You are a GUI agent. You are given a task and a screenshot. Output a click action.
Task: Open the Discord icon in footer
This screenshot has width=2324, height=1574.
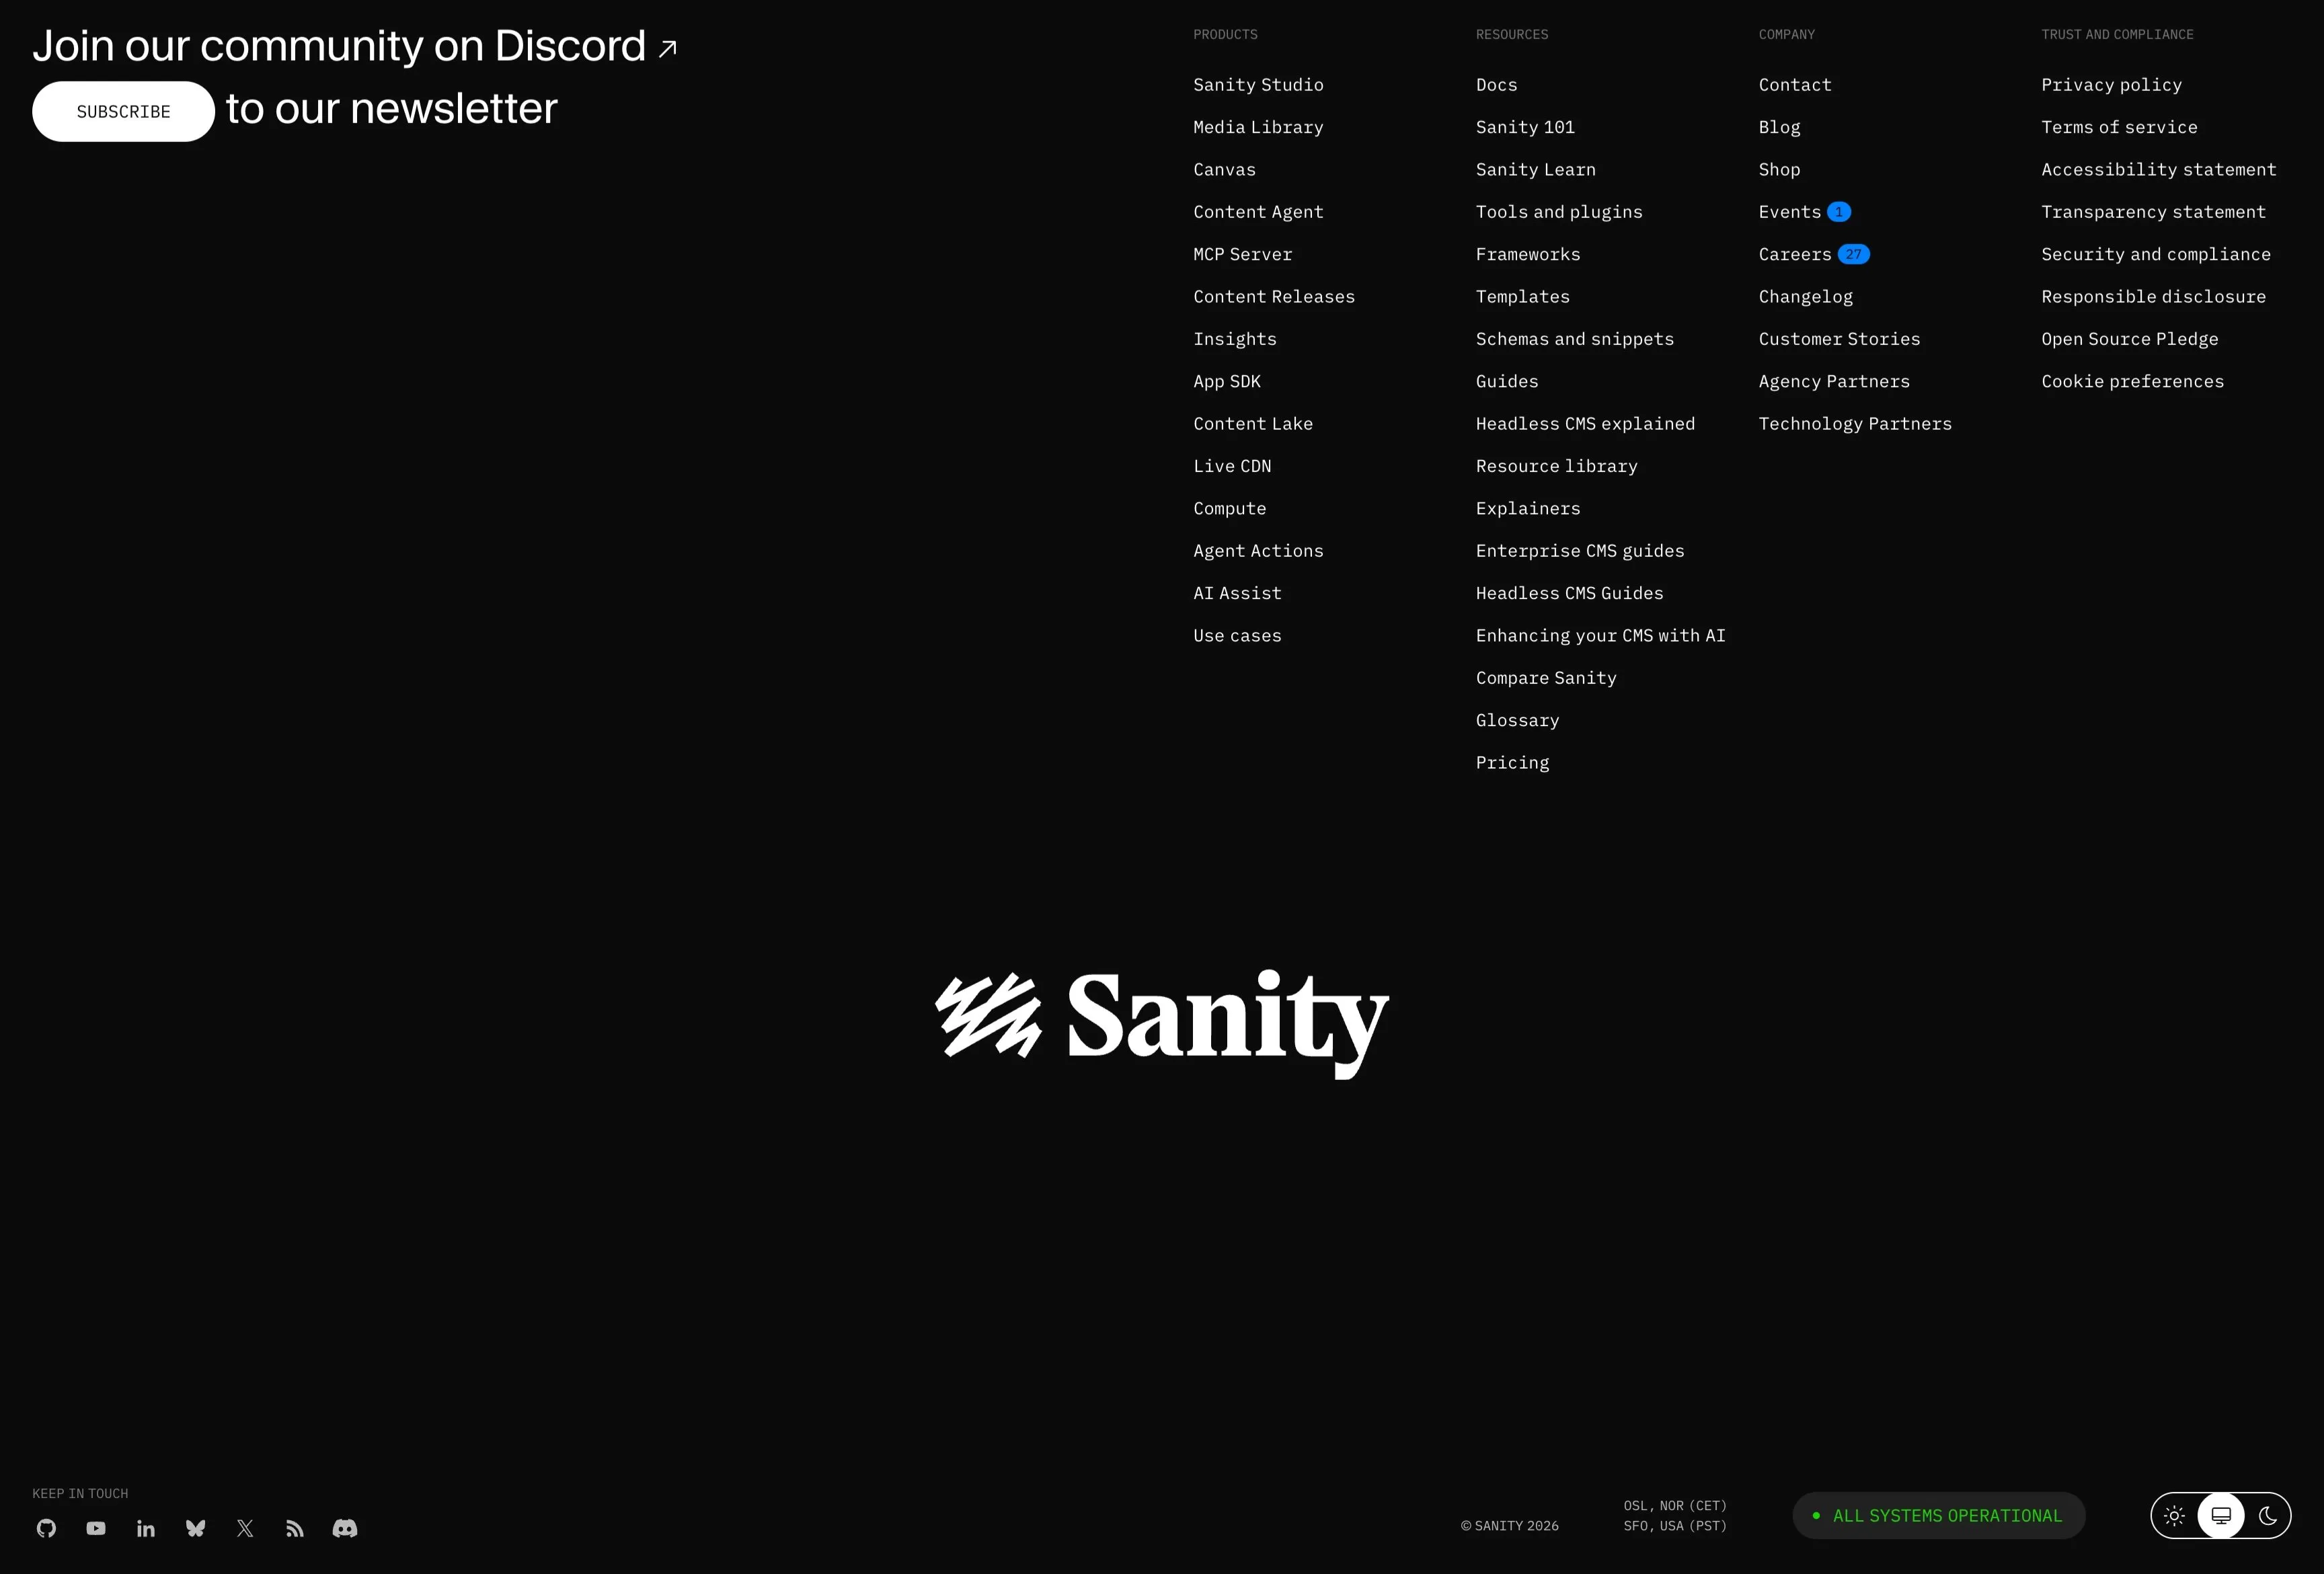[x=345, y=1528]
